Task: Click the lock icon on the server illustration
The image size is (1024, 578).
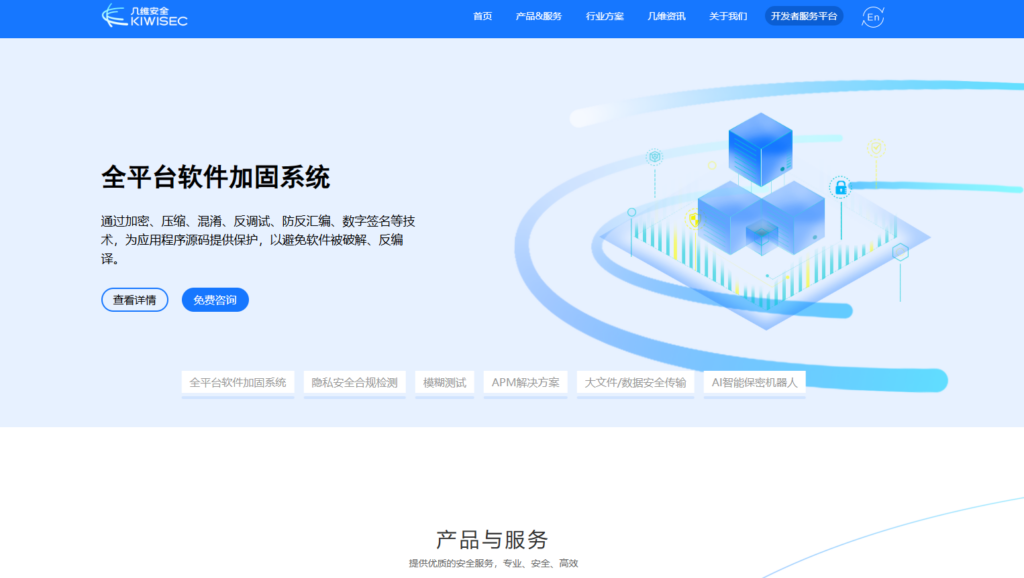Action: pyautogui.click(x=840, y=189)
